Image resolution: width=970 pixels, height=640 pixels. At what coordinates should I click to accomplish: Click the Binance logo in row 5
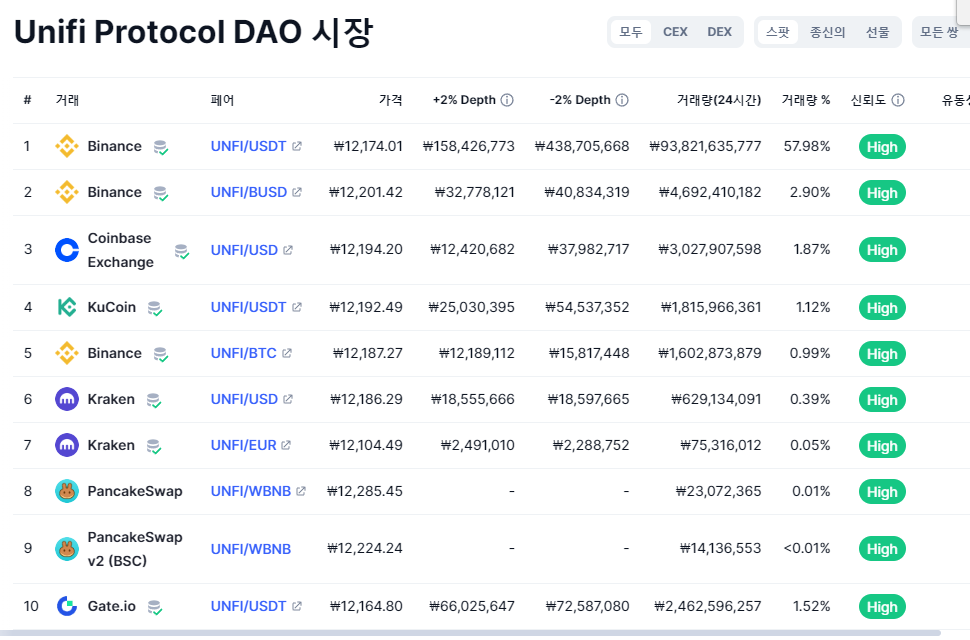click(67, 353)
